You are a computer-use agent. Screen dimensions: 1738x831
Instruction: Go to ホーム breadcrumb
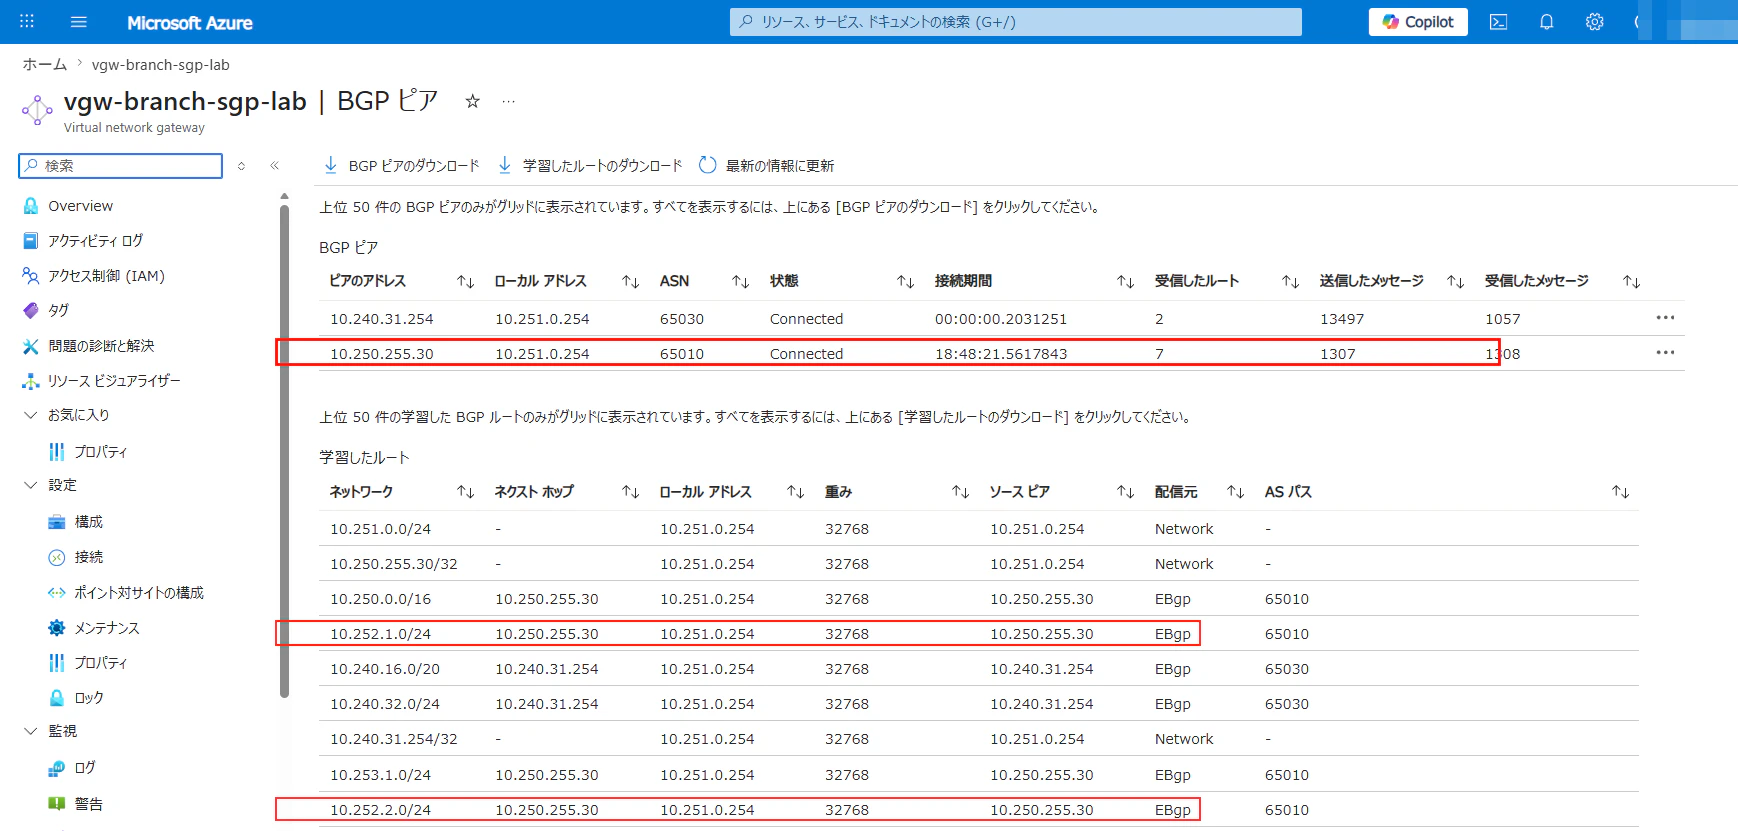click(x=45, y=65)
